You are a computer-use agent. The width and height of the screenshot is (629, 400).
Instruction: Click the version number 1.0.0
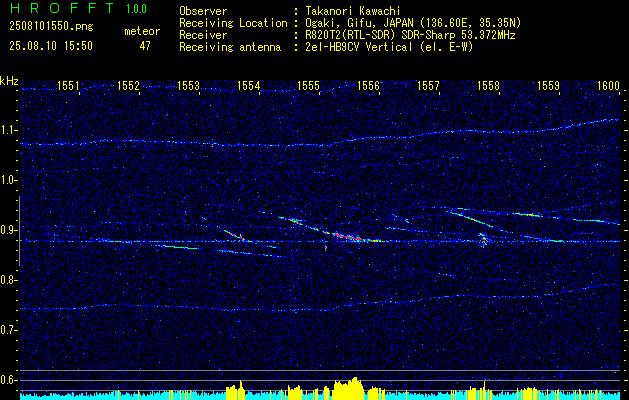136,9
